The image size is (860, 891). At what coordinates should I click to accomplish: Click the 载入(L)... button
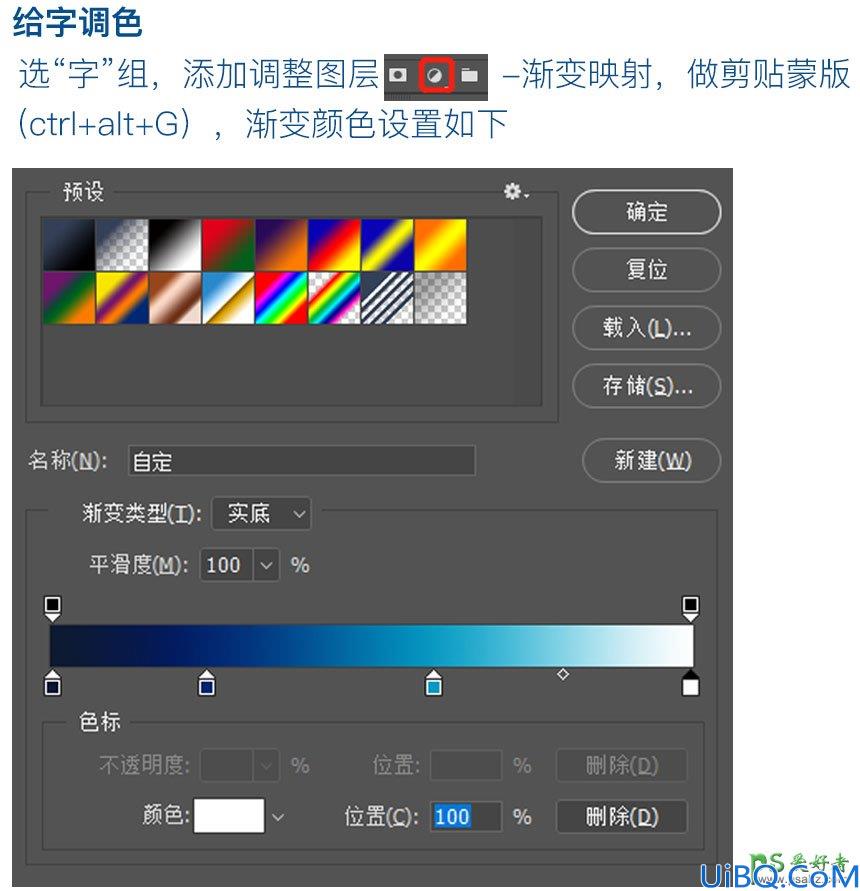tap(646, 328)
